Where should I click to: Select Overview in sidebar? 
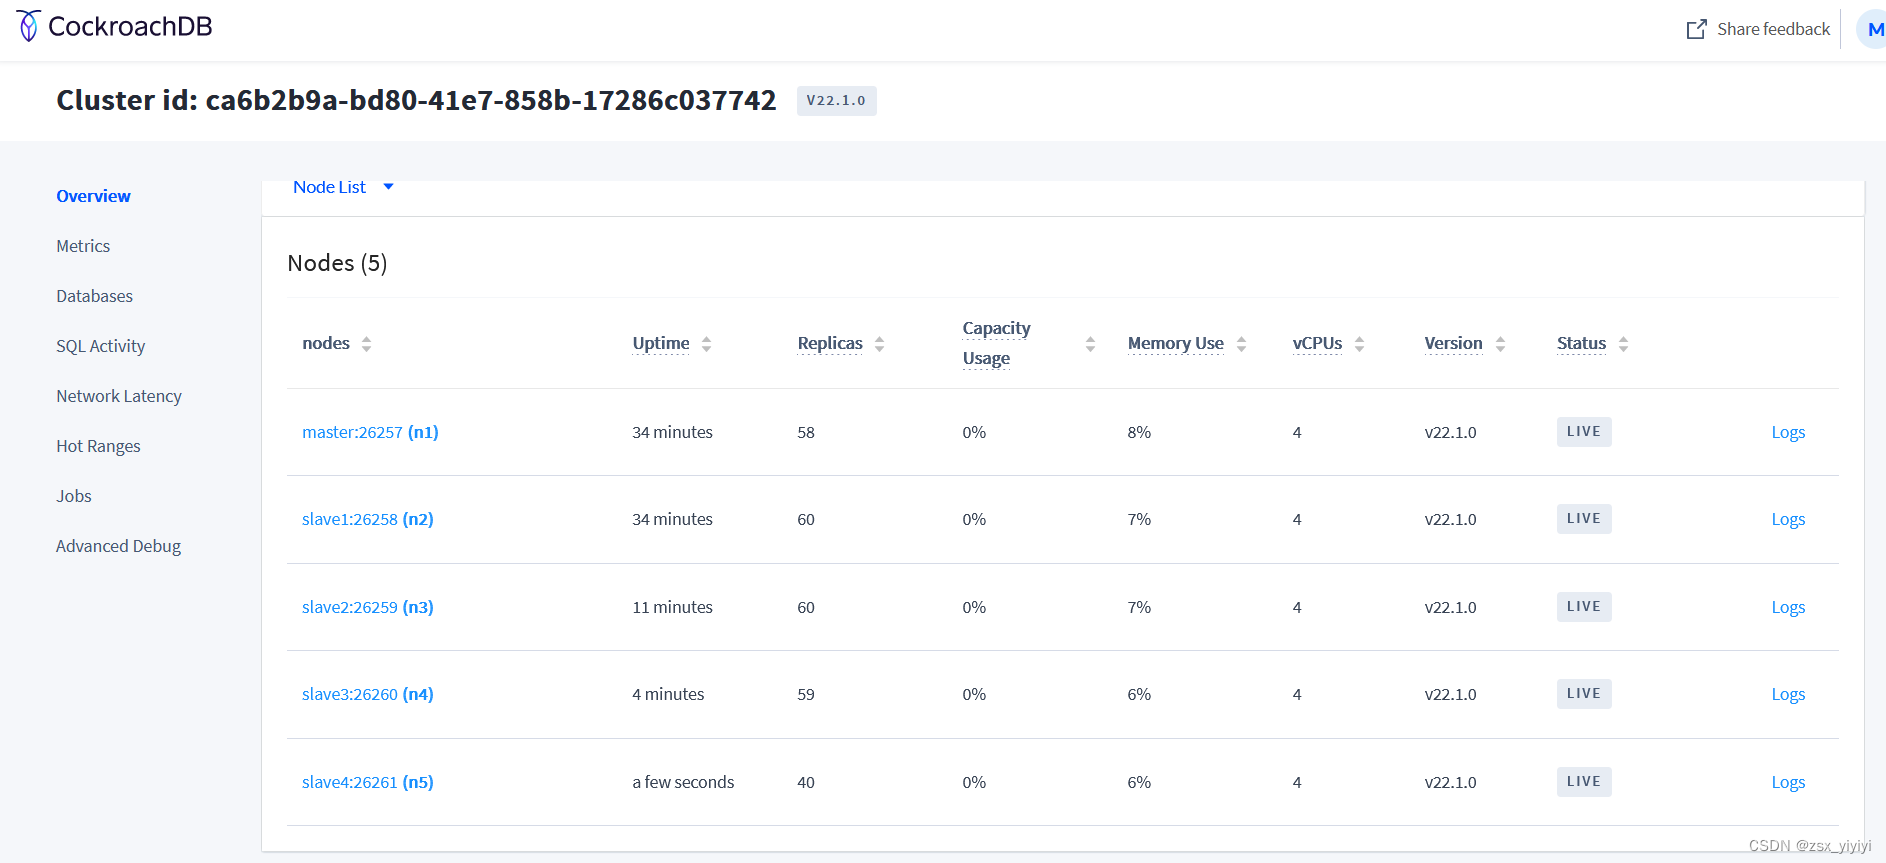pos(93,196)
